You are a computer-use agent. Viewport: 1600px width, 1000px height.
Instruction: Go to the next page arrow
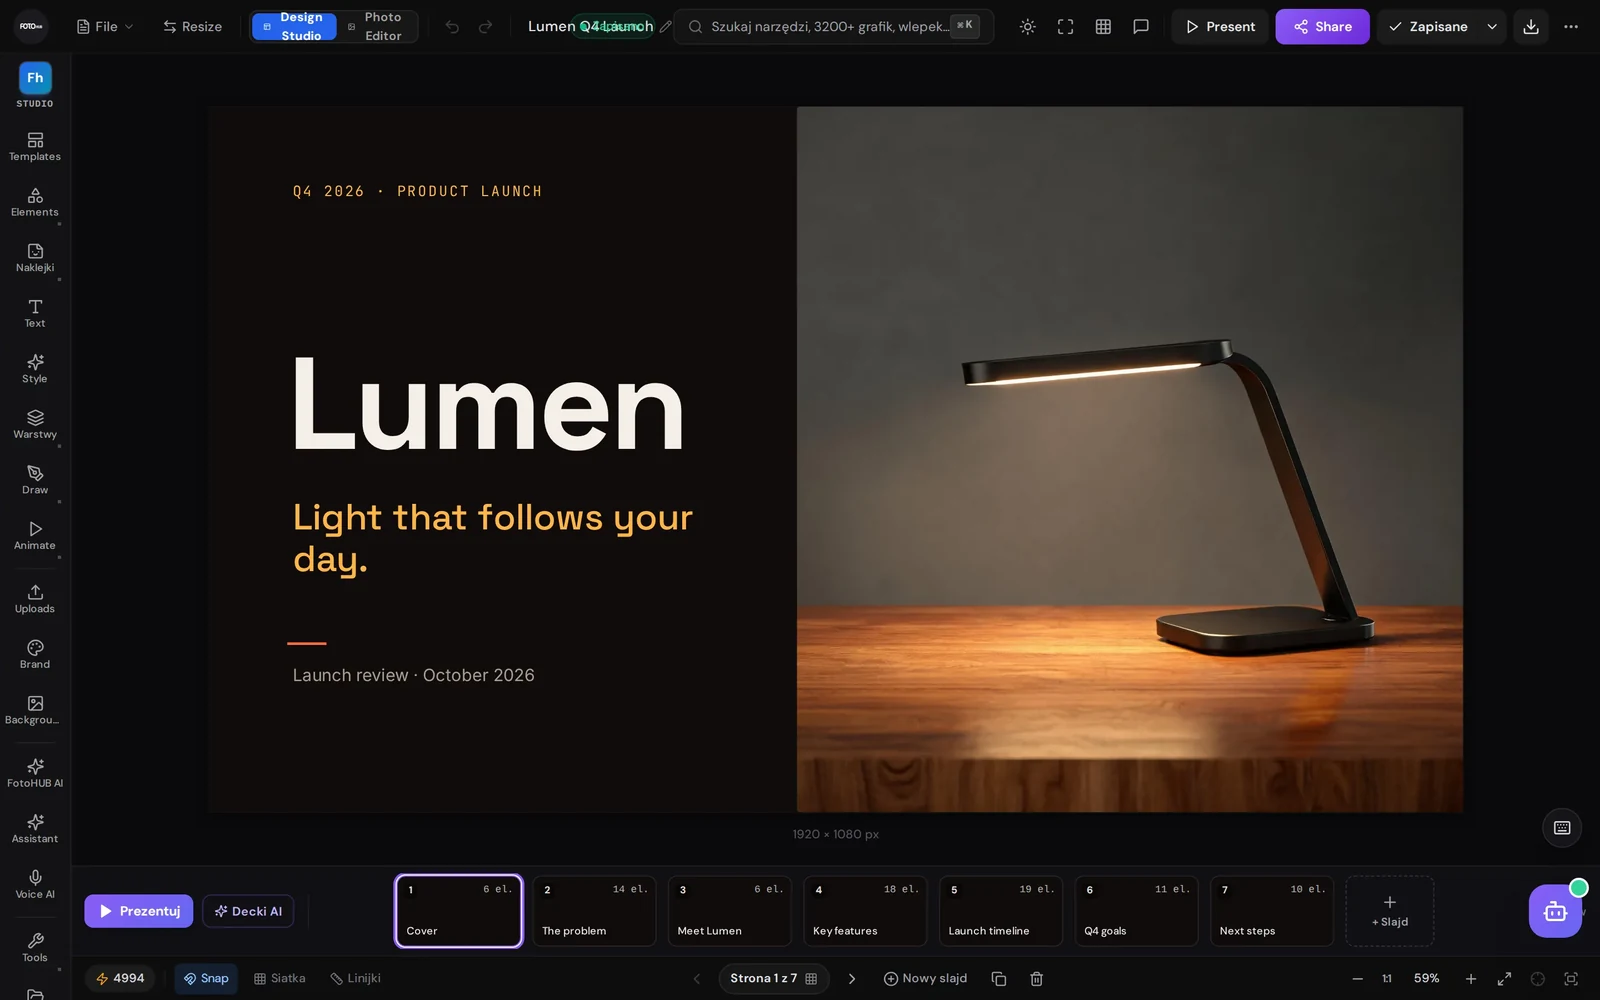coord(852,978)
